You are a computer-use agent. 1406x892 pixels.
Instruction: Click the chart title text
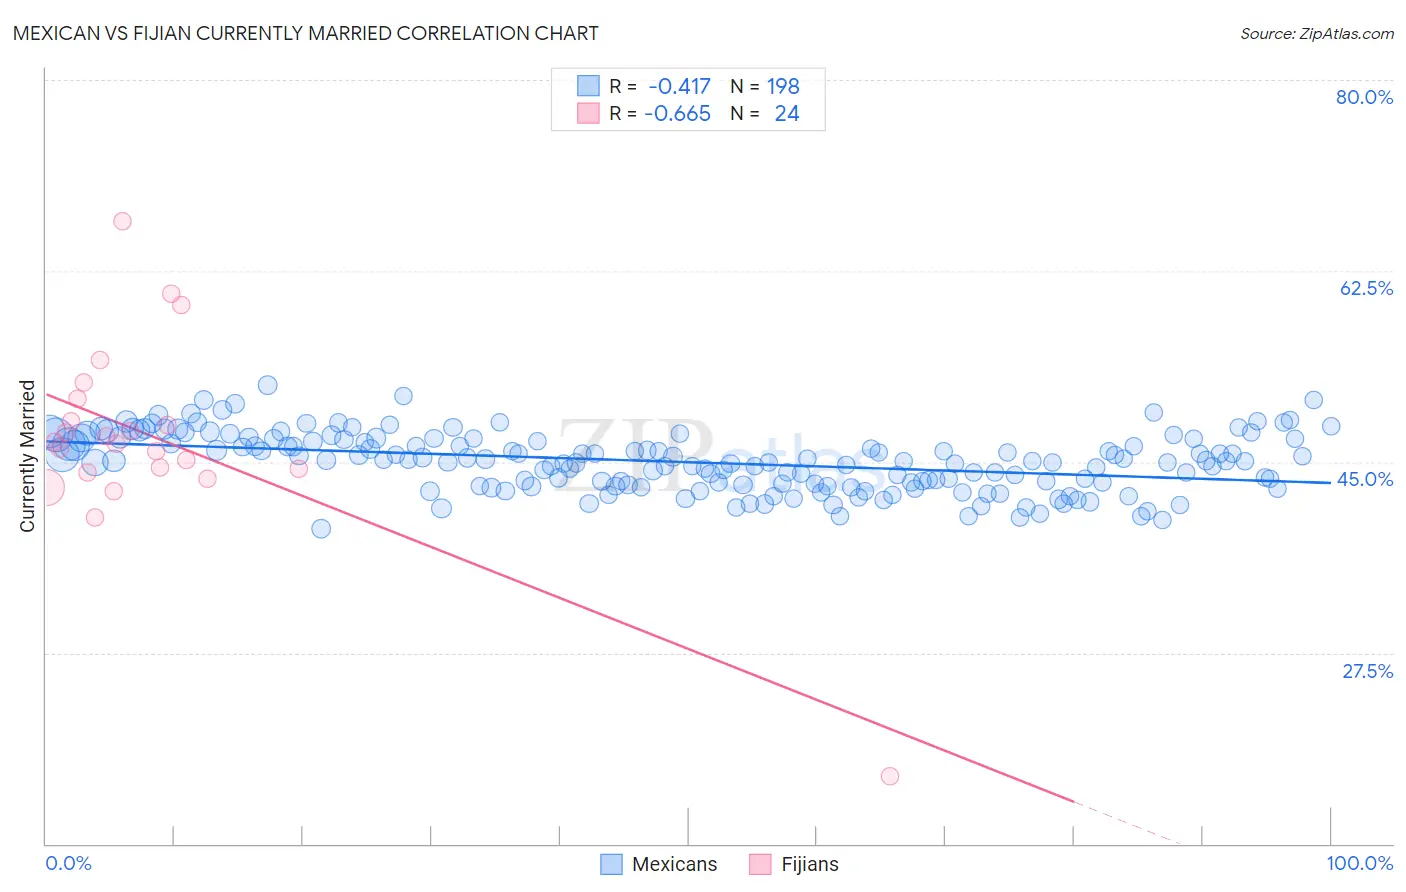[306, 33]
